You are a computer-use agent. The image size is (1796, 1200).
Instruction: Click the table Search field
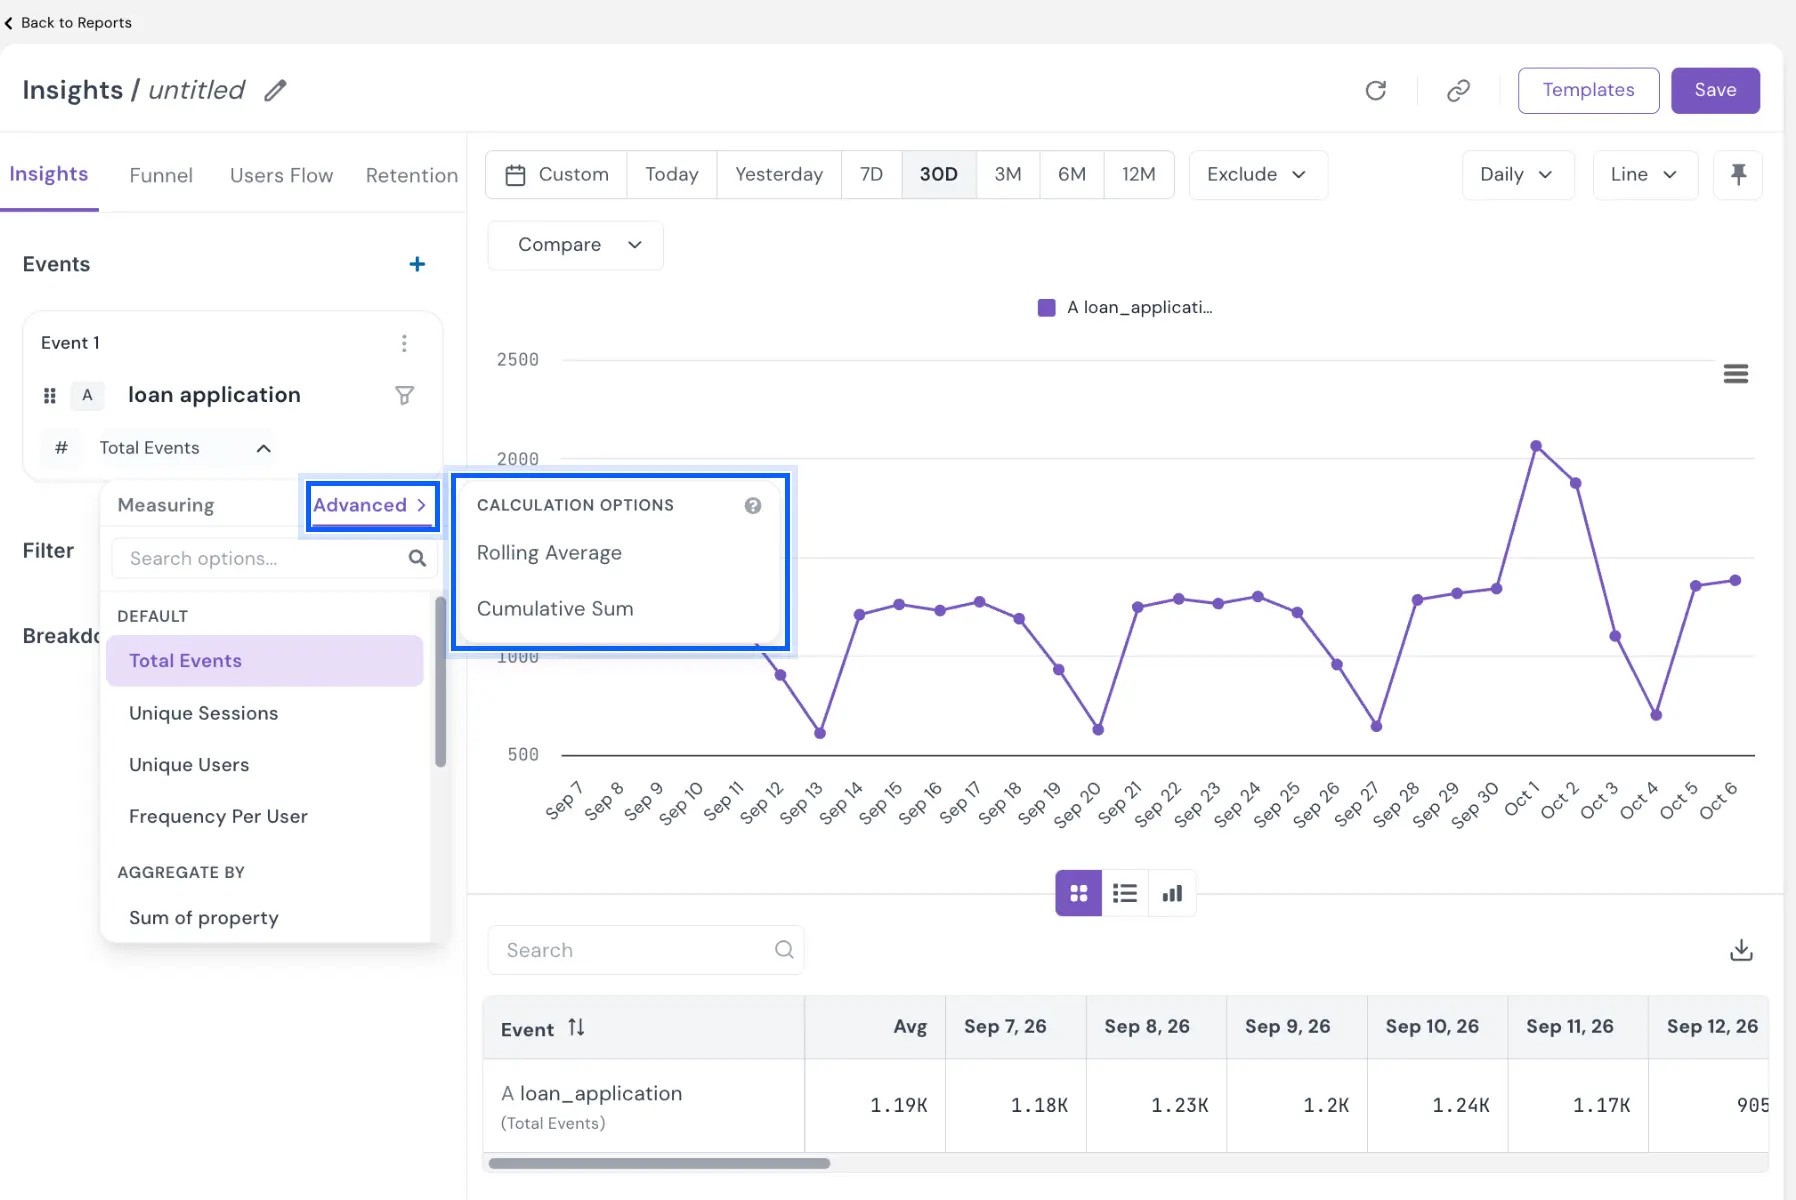pos(645,950)
